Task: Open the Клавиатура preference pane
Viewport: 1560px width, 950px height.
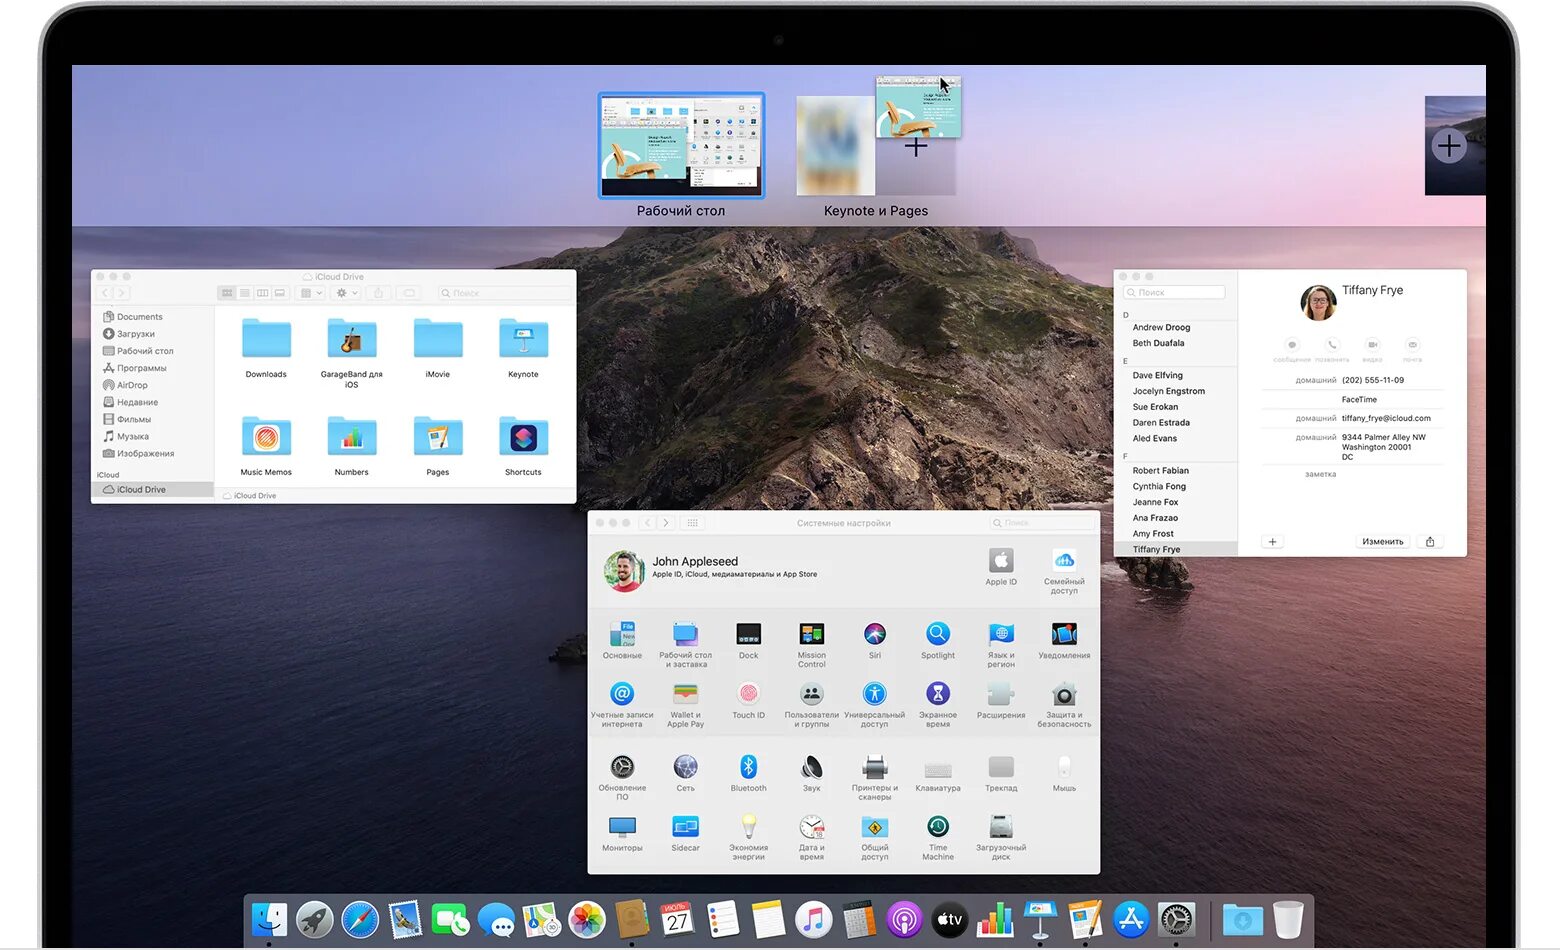Action: tap(937, 774)
